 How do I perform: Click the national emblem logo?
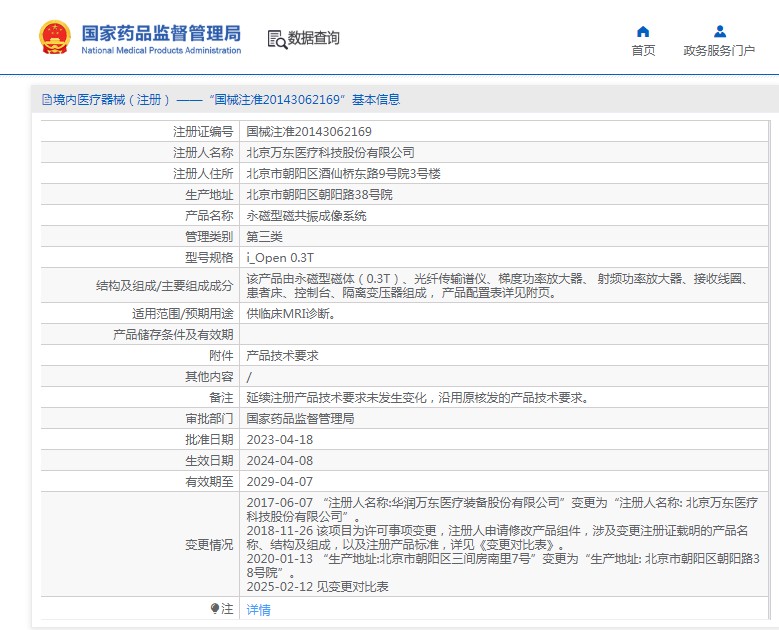click(55, 37)
